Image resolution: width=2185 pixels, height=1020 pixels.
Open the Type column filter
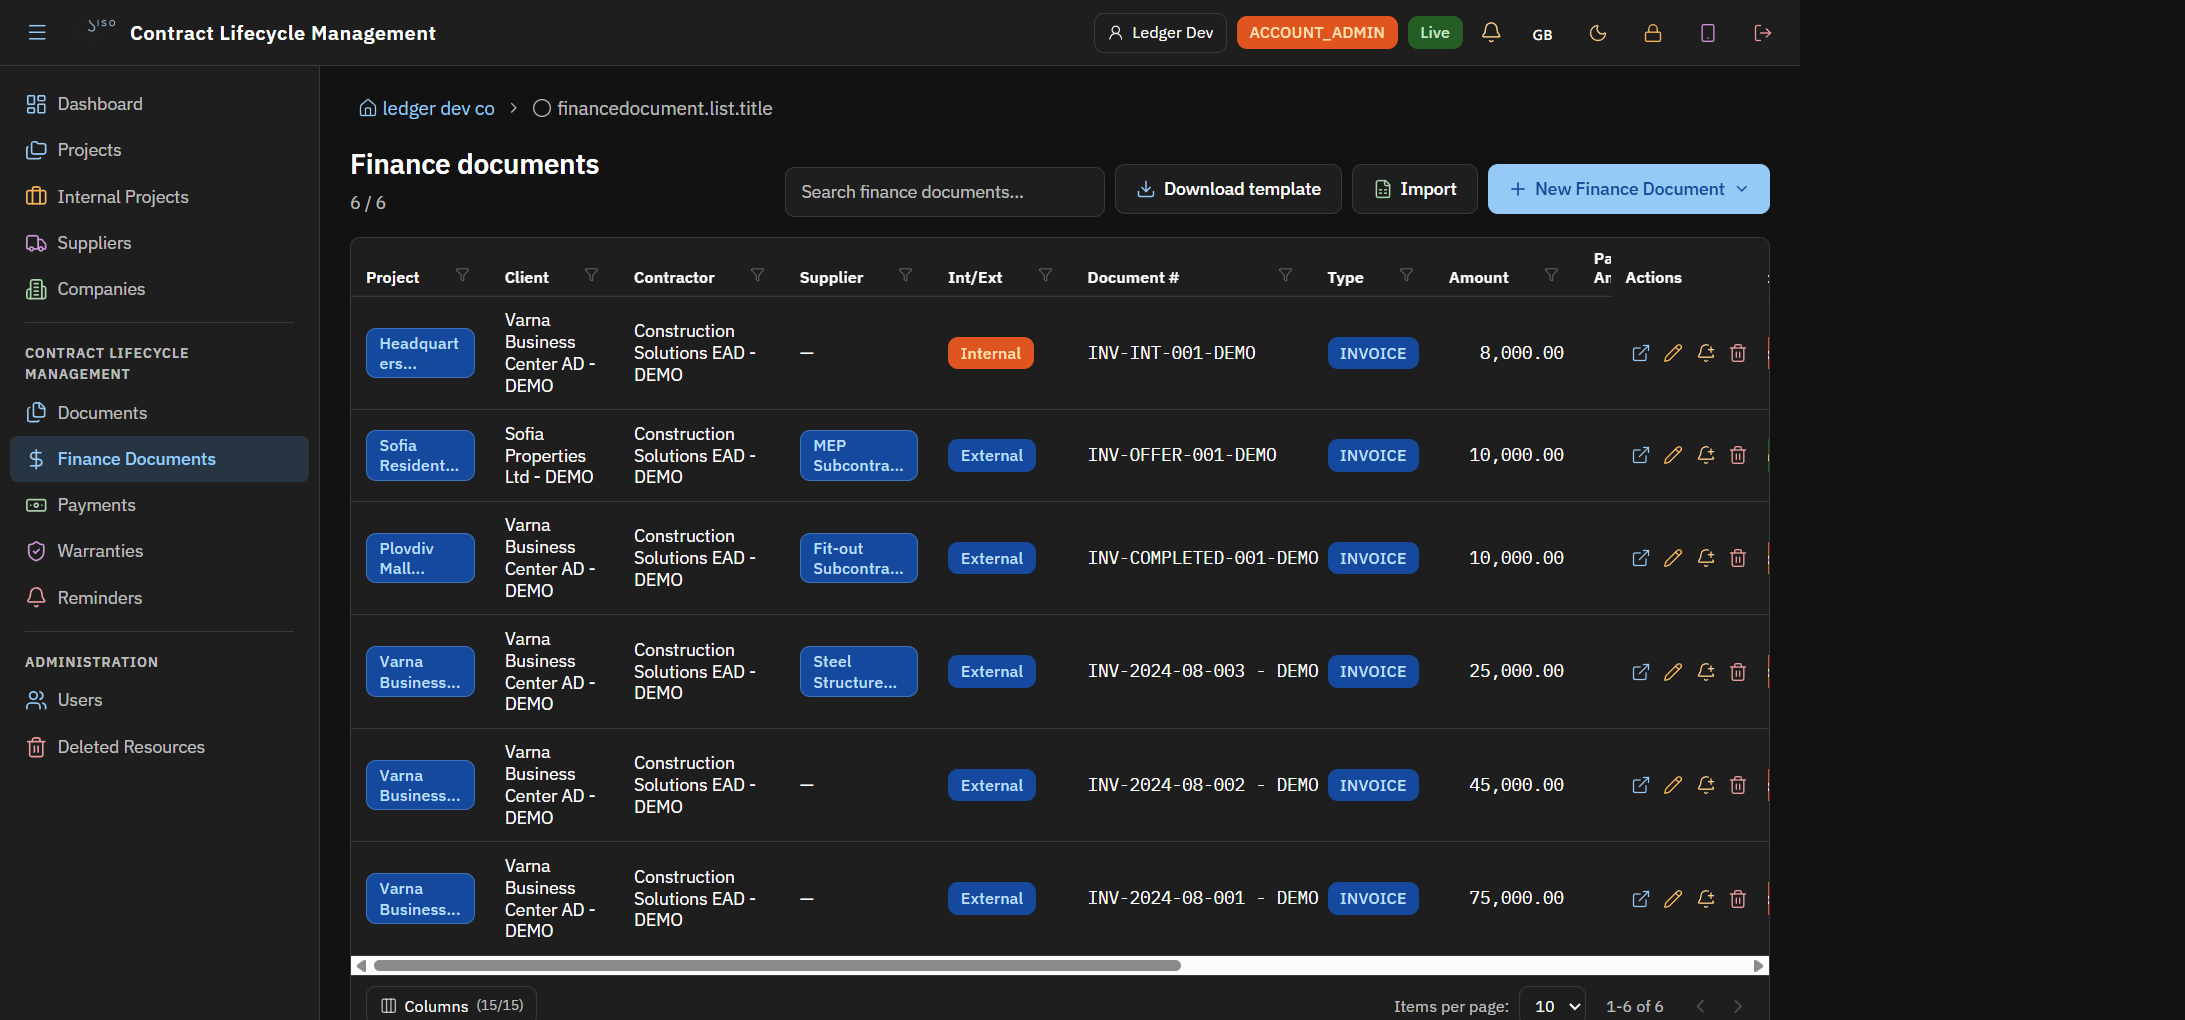[x=1406, y=275]
